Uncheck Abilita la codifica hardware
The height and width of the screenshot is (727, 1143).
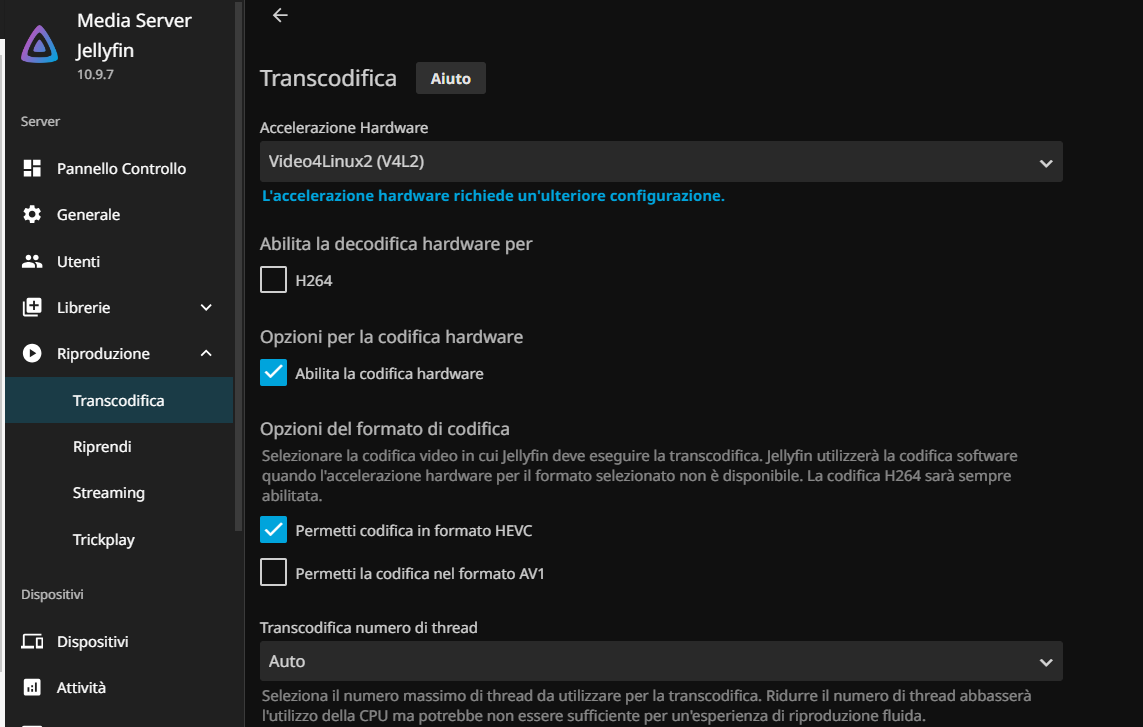pyautogui.click(x=273, y=373)
